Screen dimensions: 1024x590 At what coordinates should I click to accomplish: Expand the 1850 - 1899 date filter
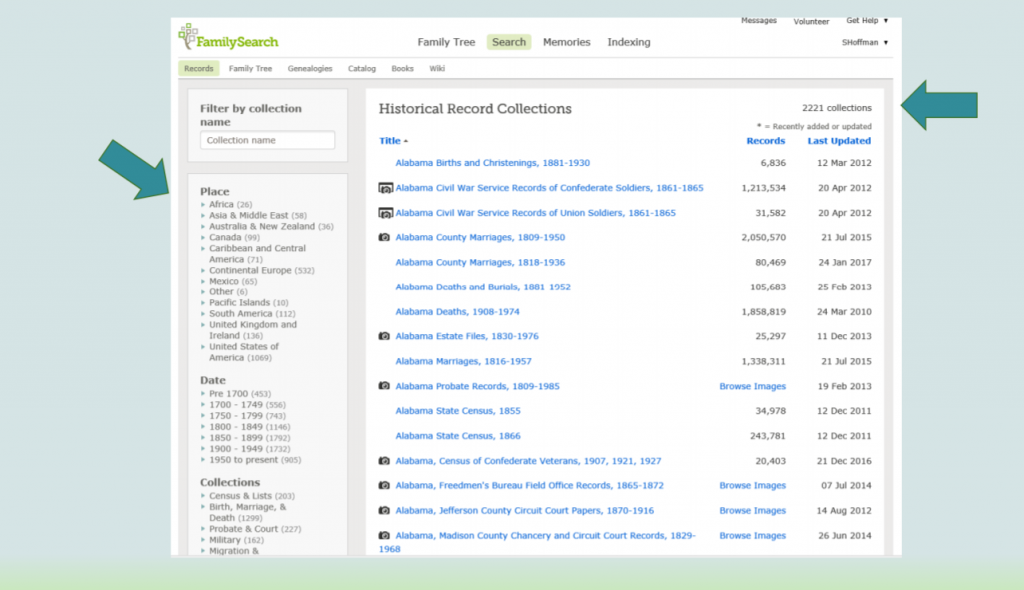tap(203, 438)
